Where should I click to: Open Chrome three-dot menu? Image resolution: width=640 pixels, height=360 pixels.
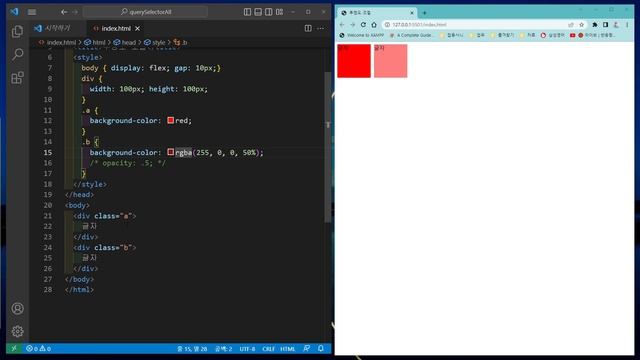click(x=627, y=25)
